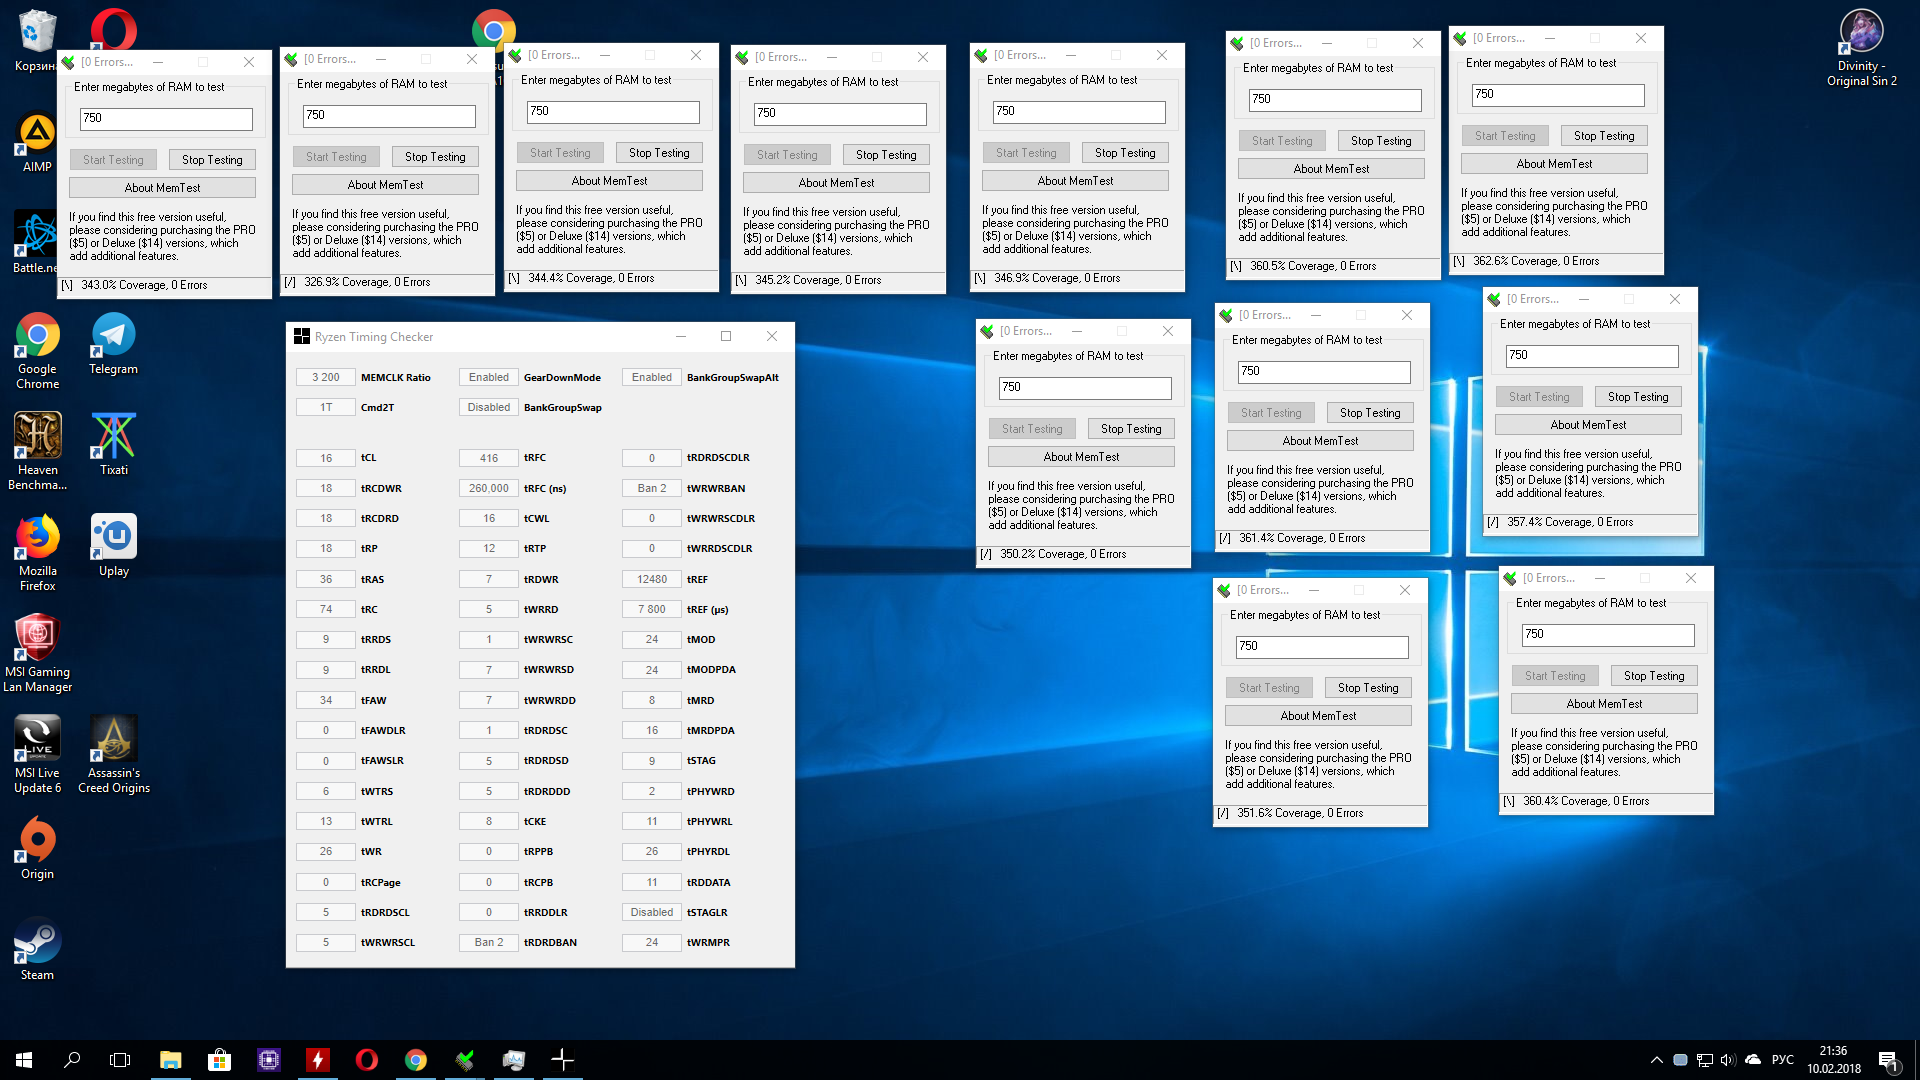
Task: Click About MemTest in the 362.6% coverage window
Action: click(x=1554, y=164)
